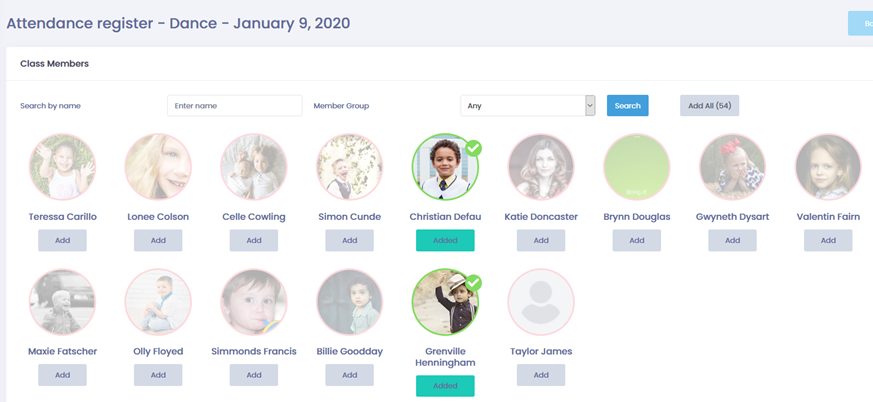Select Teressa Carillo's profile photo
Screen dimensions: 873x402
pyautogui.click(x=62, y=166)
